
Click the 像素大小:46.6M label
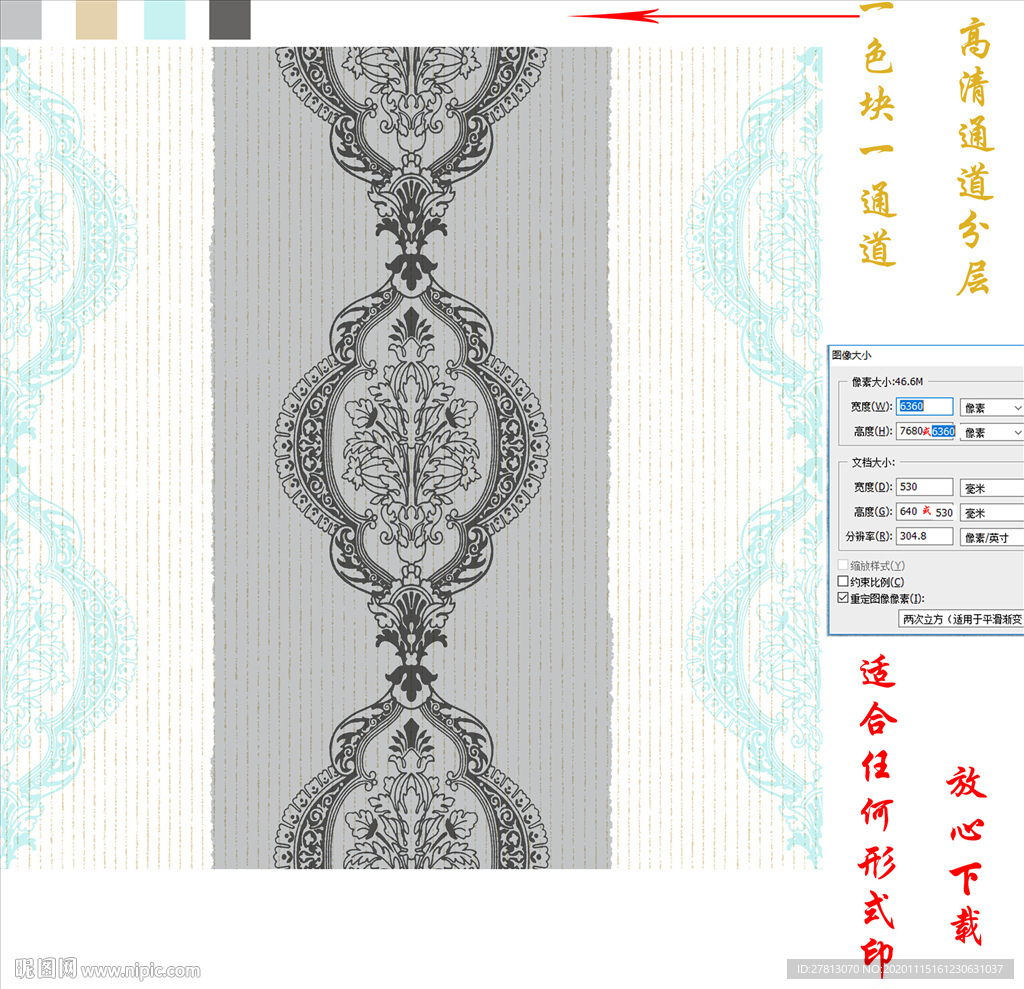click(887, 381)
